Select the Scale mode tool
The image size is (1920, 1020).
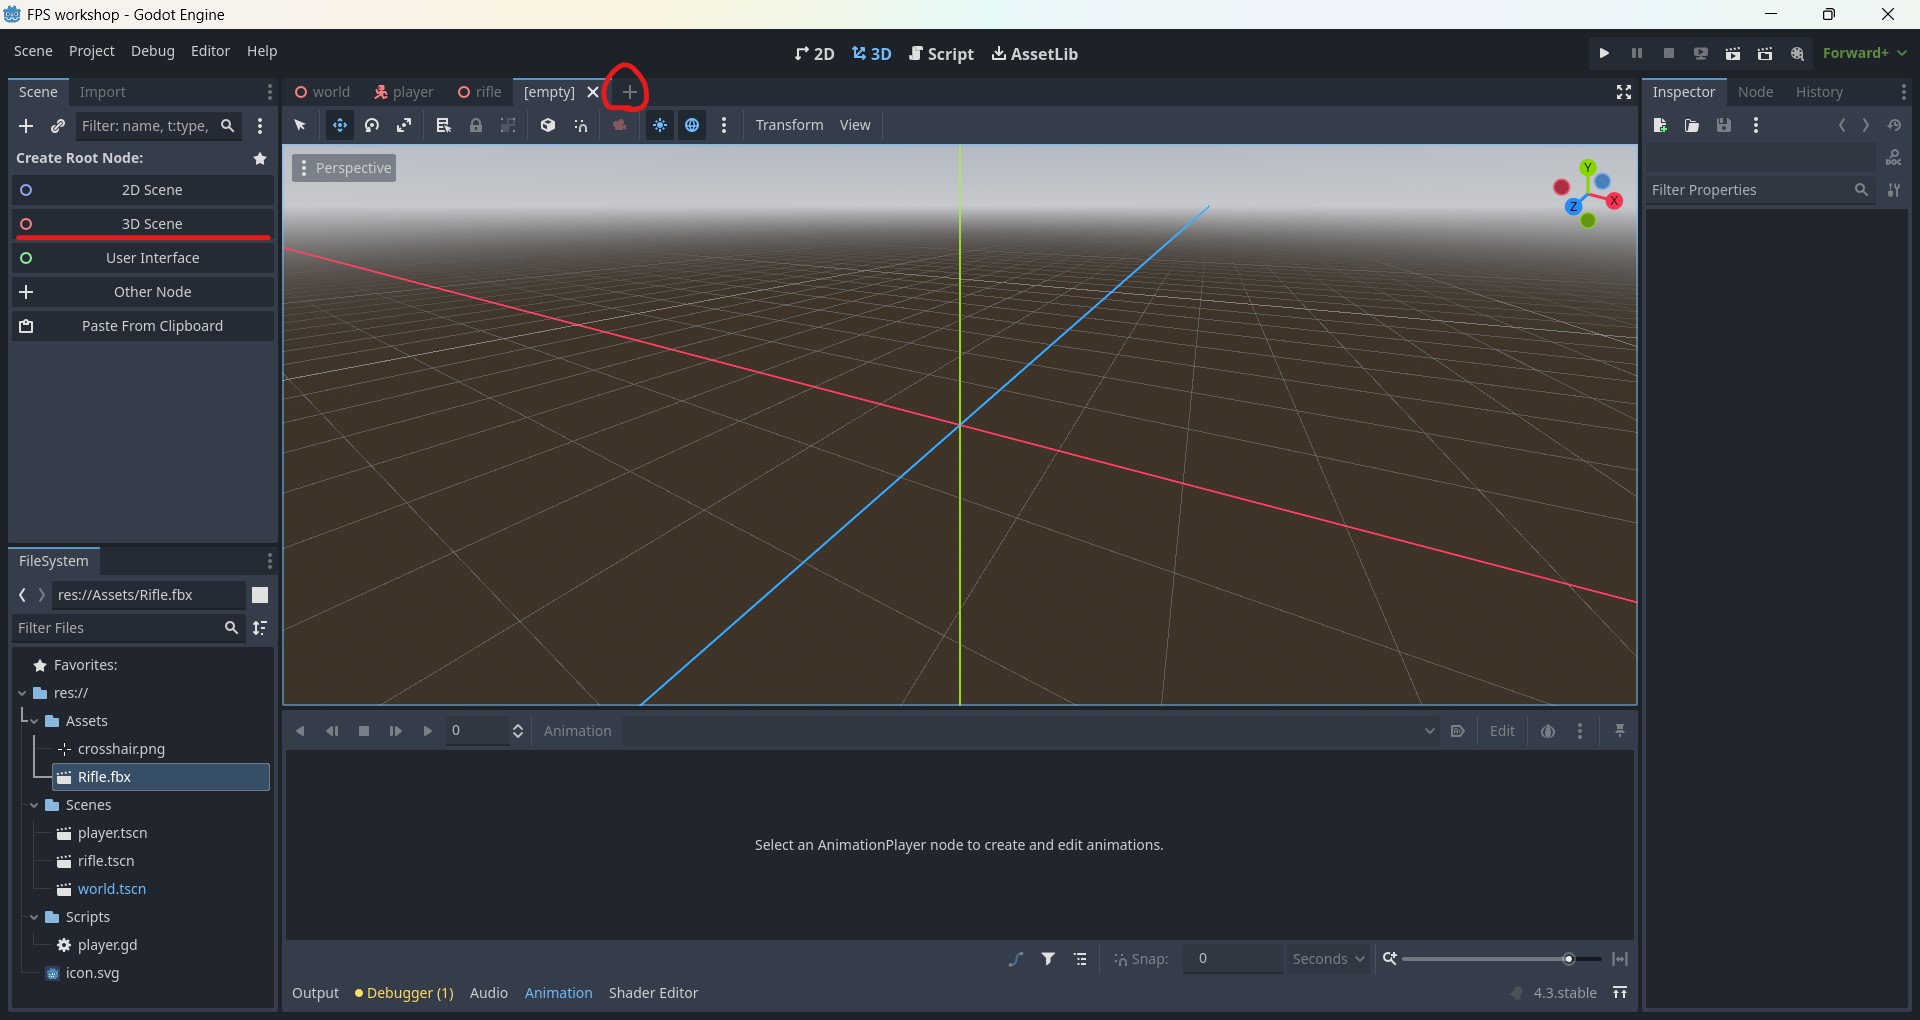coord(404,125)
